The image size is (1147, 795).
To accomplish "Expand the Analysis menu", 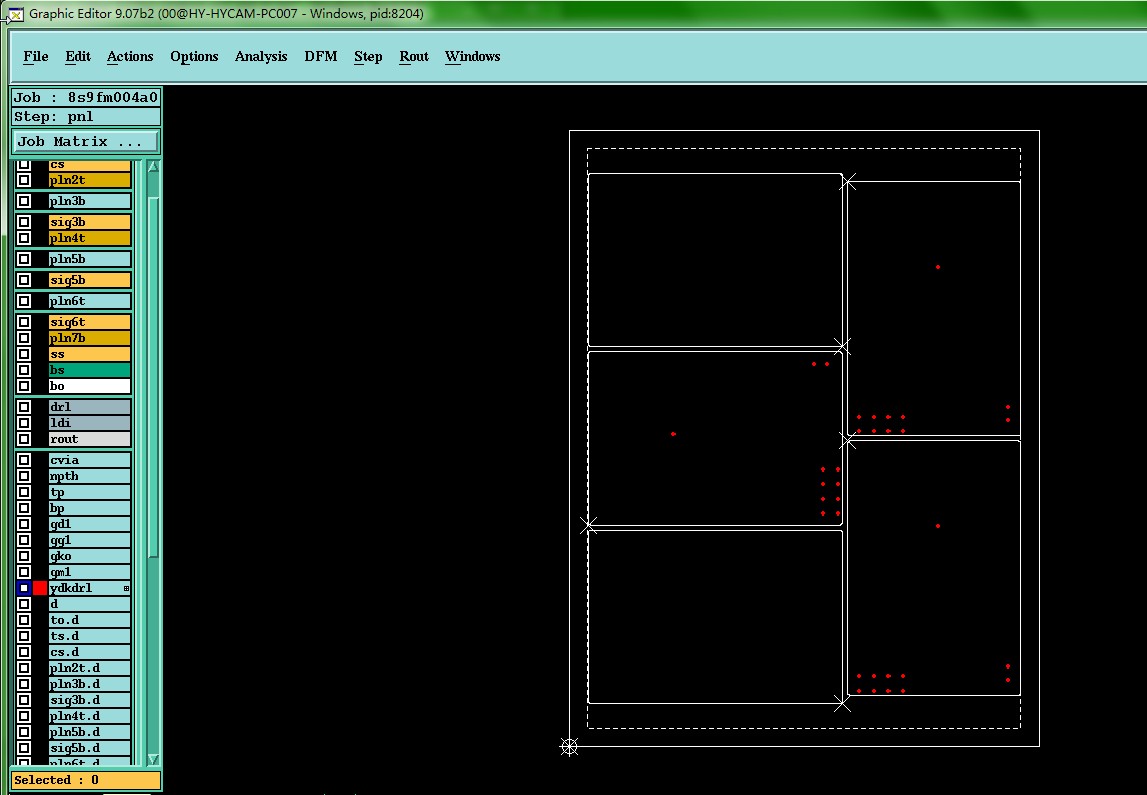I will pos(260,56).
